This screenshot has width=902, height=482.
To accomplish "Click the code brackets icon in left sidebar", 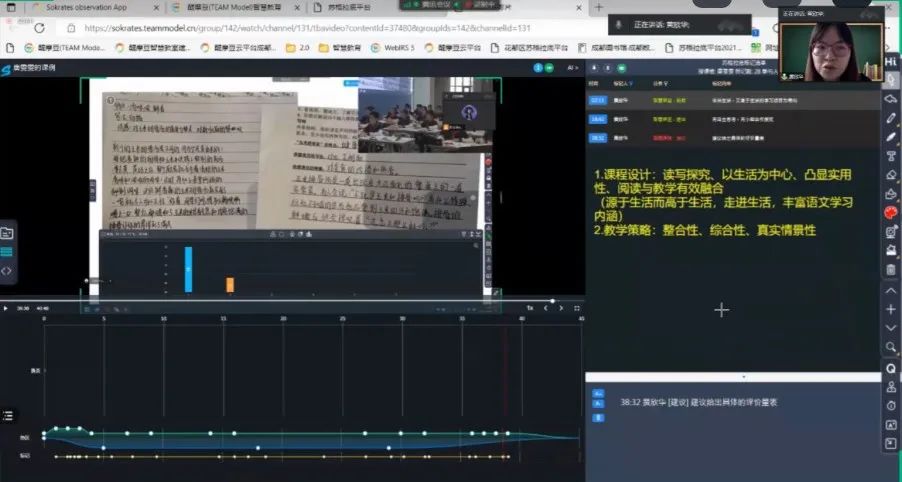I will [x=7, y=271].
